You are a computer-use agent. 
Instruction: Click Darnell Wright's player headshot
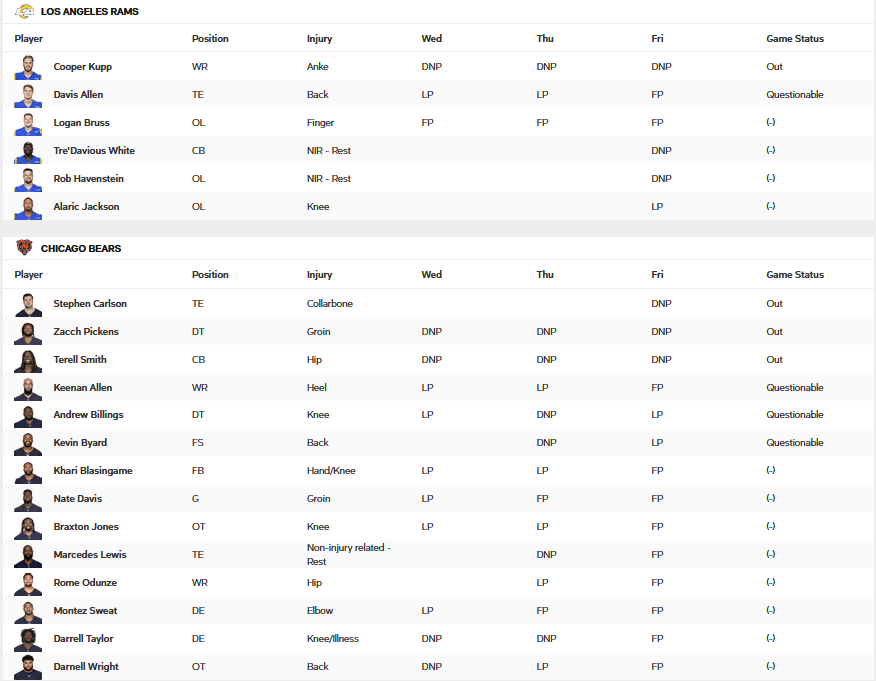[x=28, y=667]
